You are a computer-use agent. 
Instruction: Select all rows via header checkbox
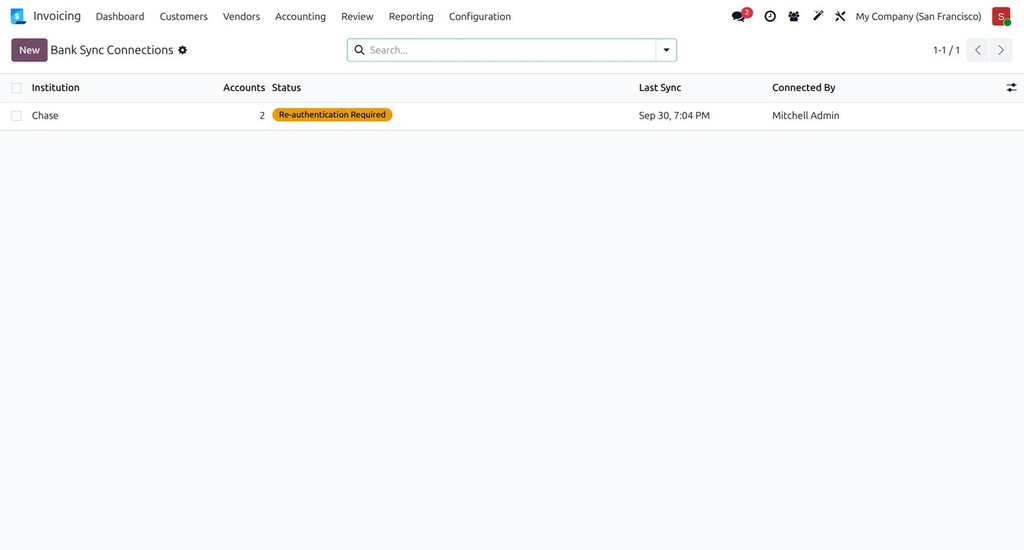(16, 88)
